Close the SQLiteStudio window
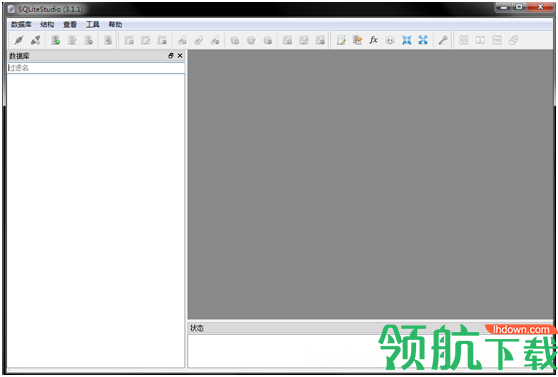 (540, 7)
